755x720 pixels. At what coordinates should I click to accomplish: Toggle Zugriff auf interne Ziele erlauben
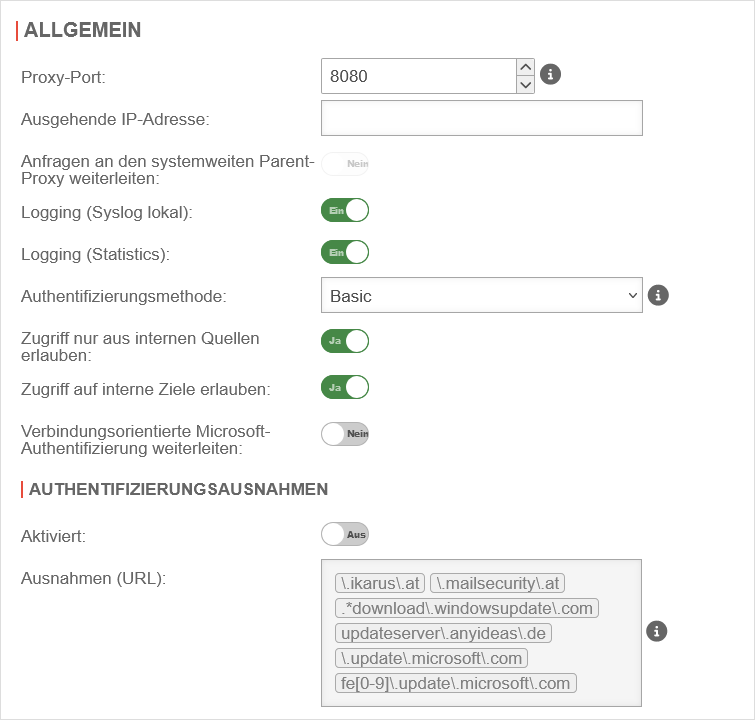pyautogui.click(x=345, y=387)
